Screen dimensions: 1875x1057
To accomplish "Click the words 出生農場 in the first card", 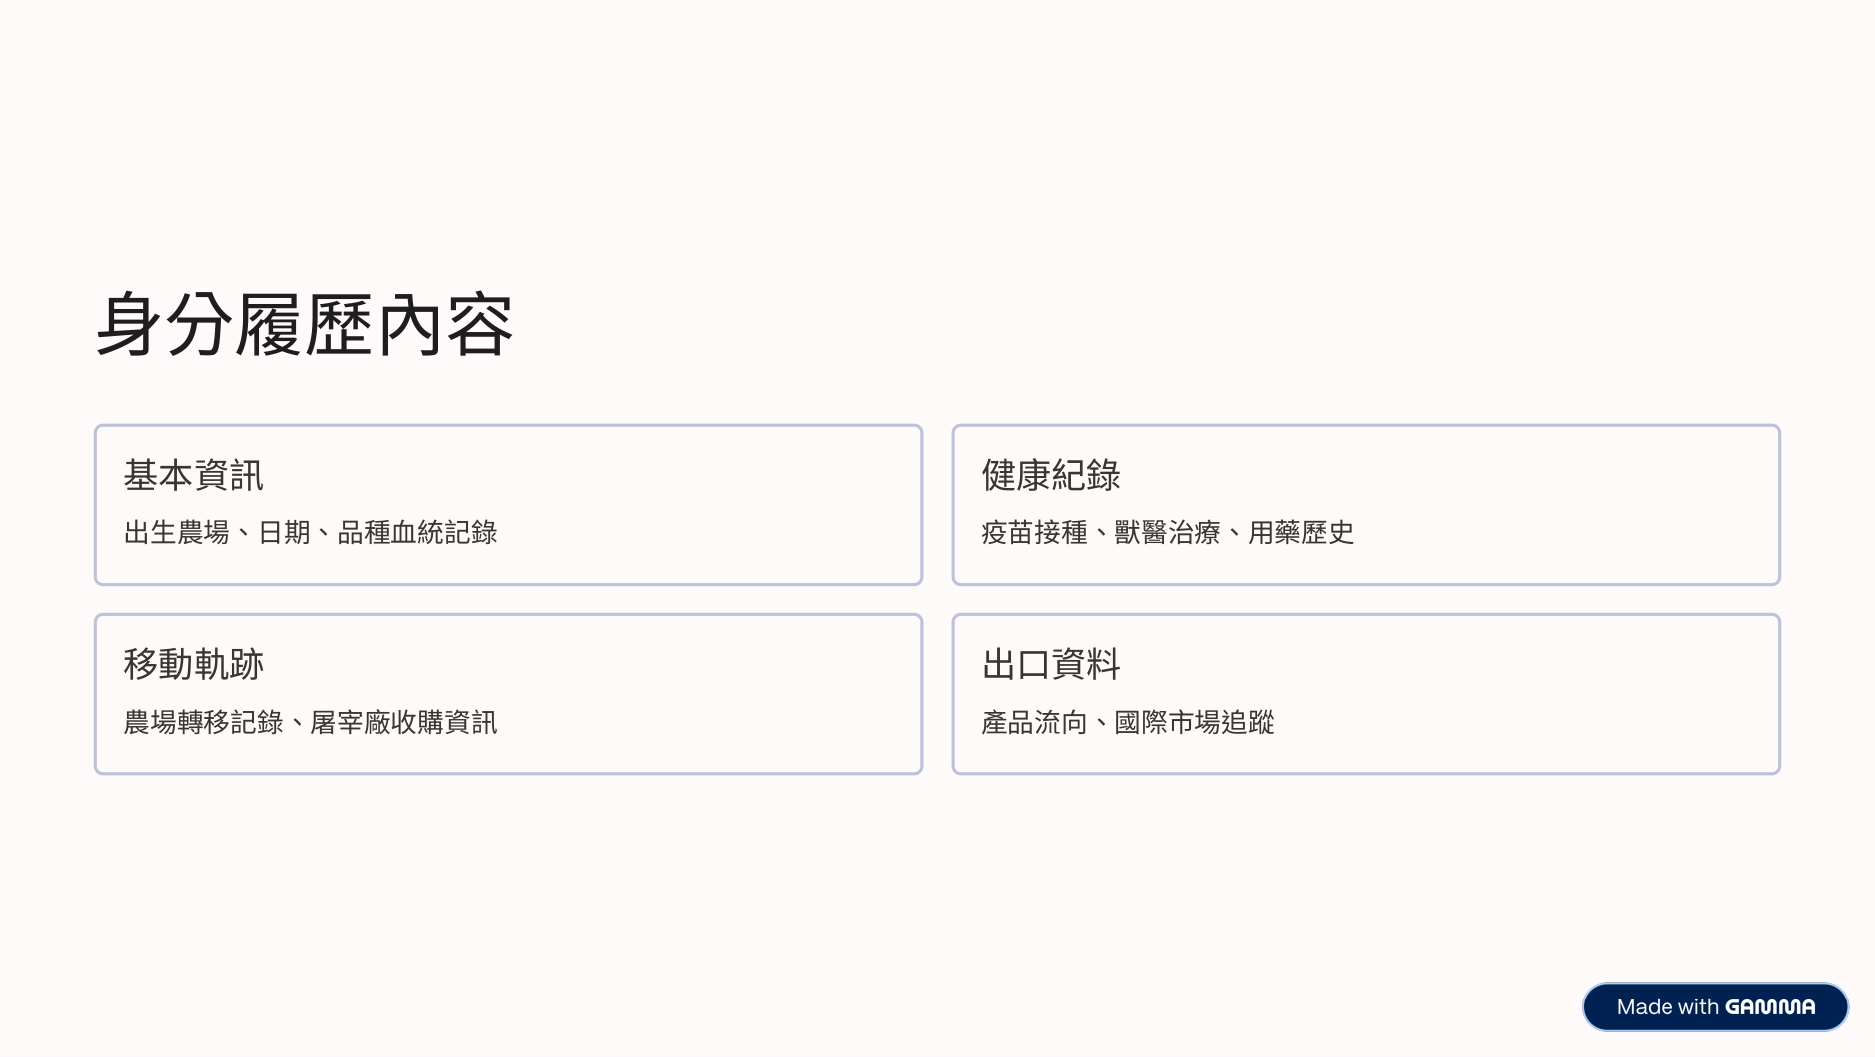I will [177, 533].
